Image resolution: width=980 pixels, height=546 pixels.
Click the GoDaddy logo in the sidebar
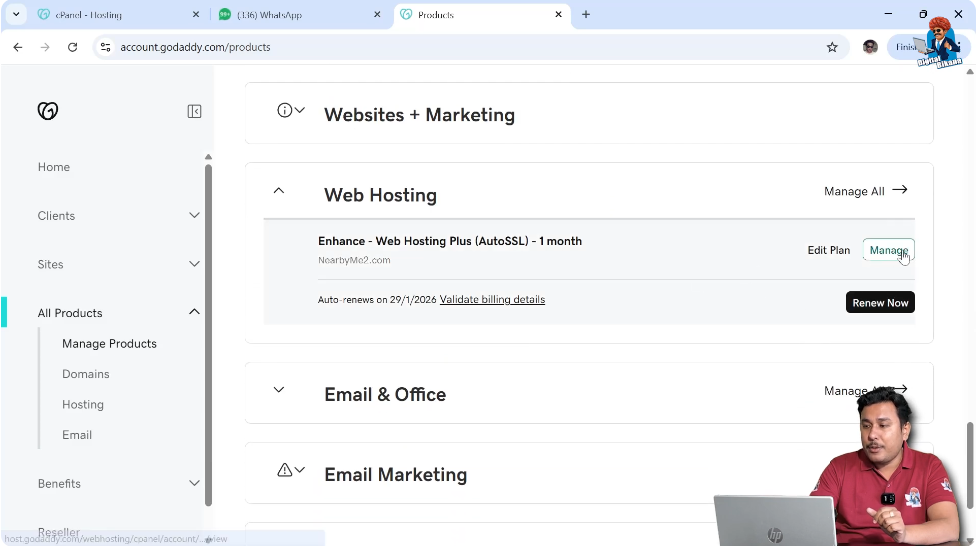coord(48,111)
